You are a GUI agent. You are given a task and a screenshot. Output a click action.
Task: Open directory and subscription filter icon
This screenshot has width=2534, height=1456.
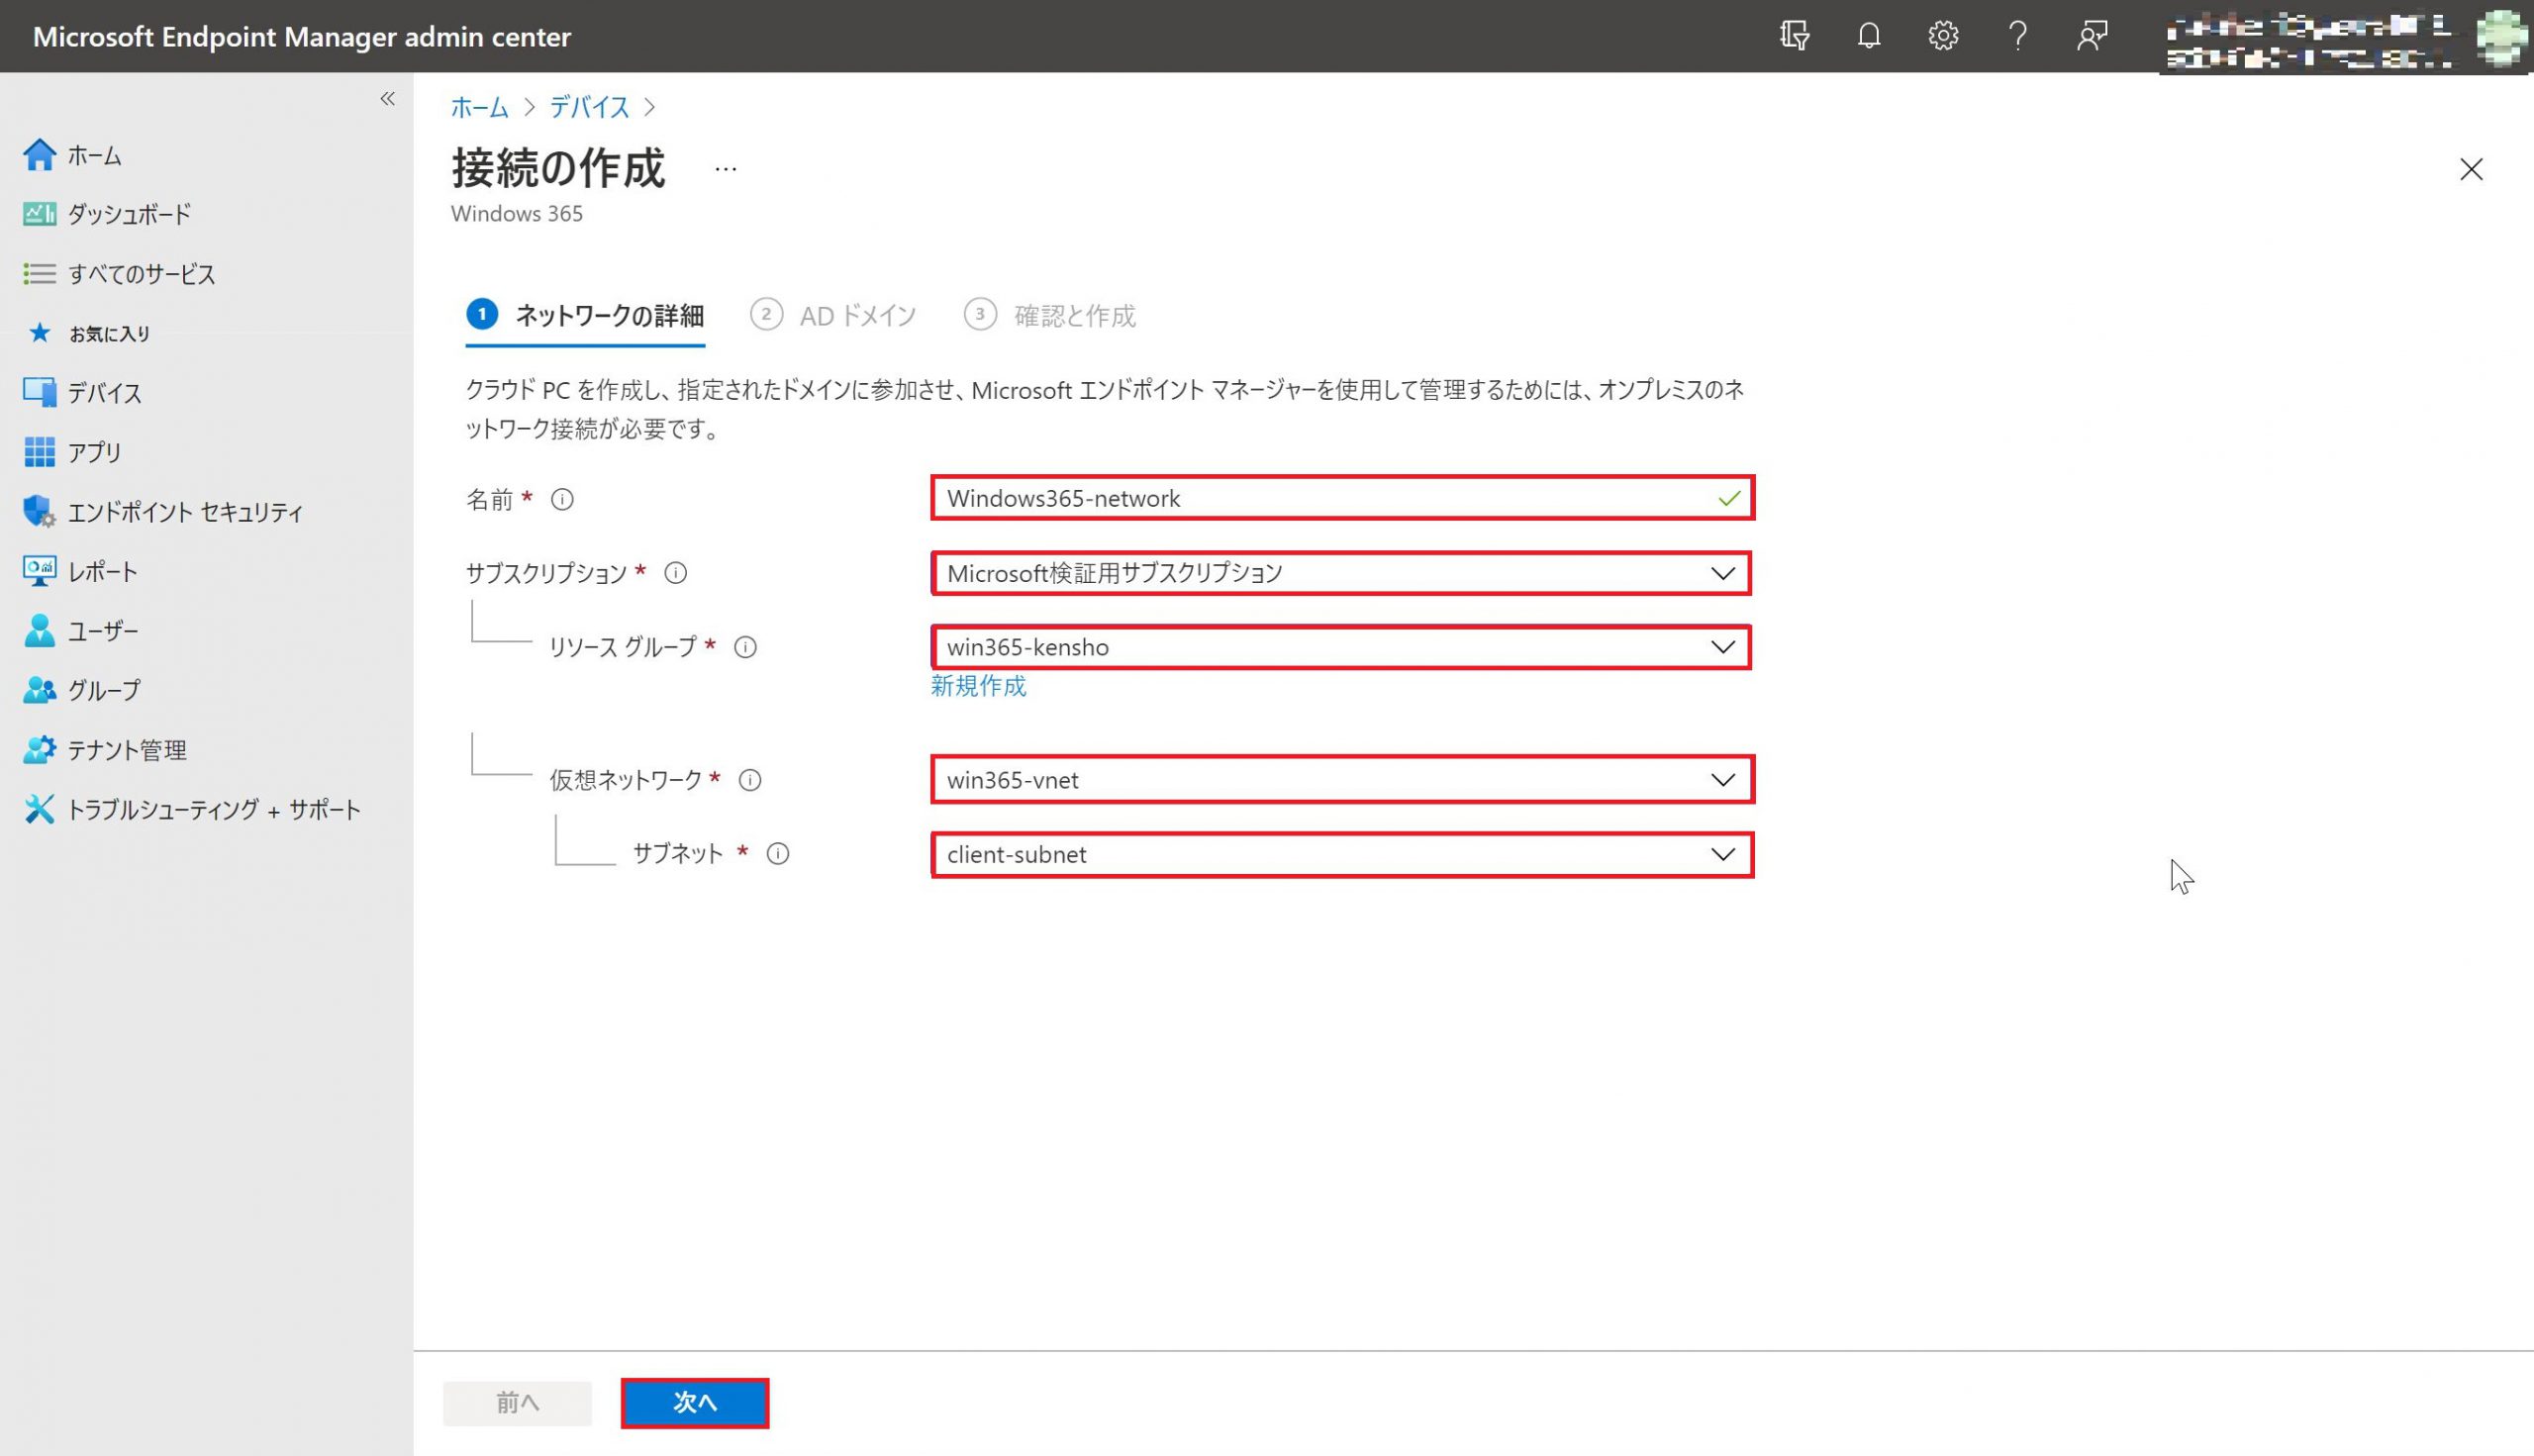[x=1794, y=36]
